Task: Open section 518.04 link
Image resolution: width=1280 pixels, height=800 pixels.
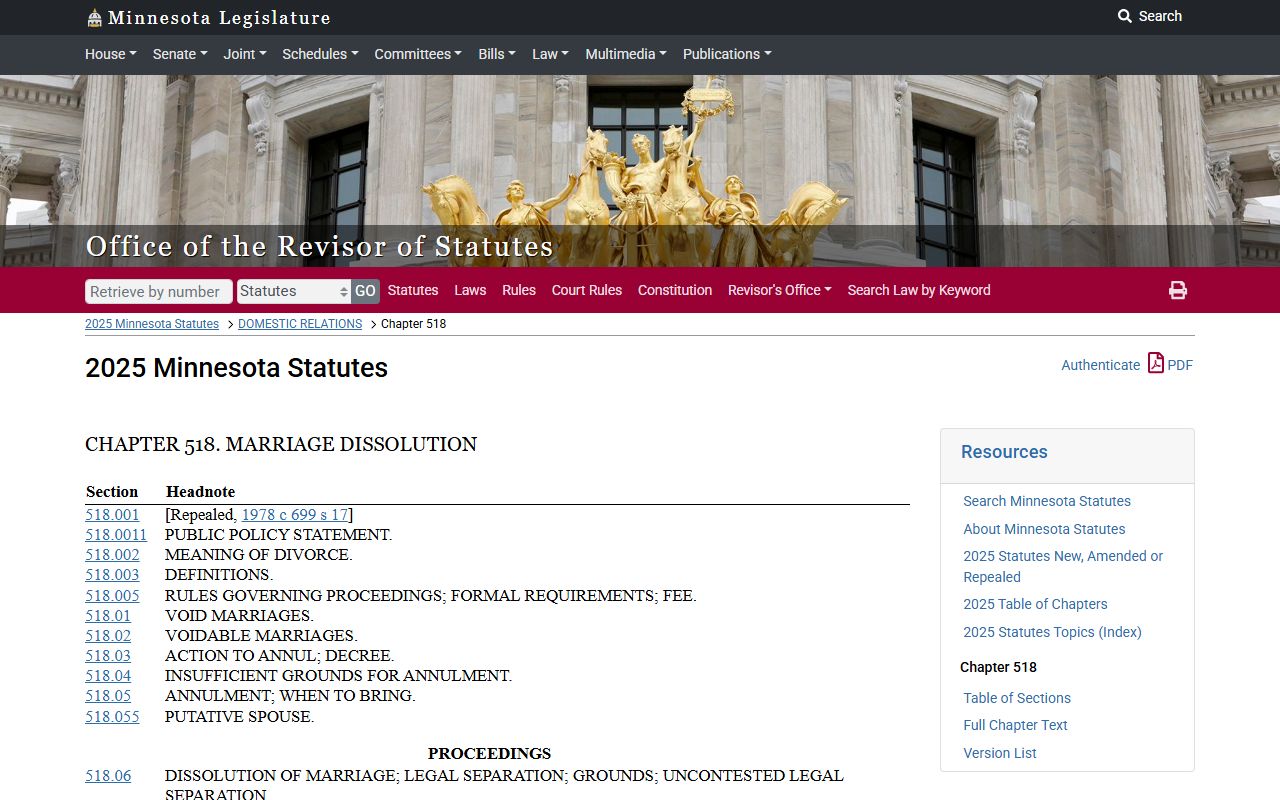Action: pyautogui.click(x=108, y=676)
